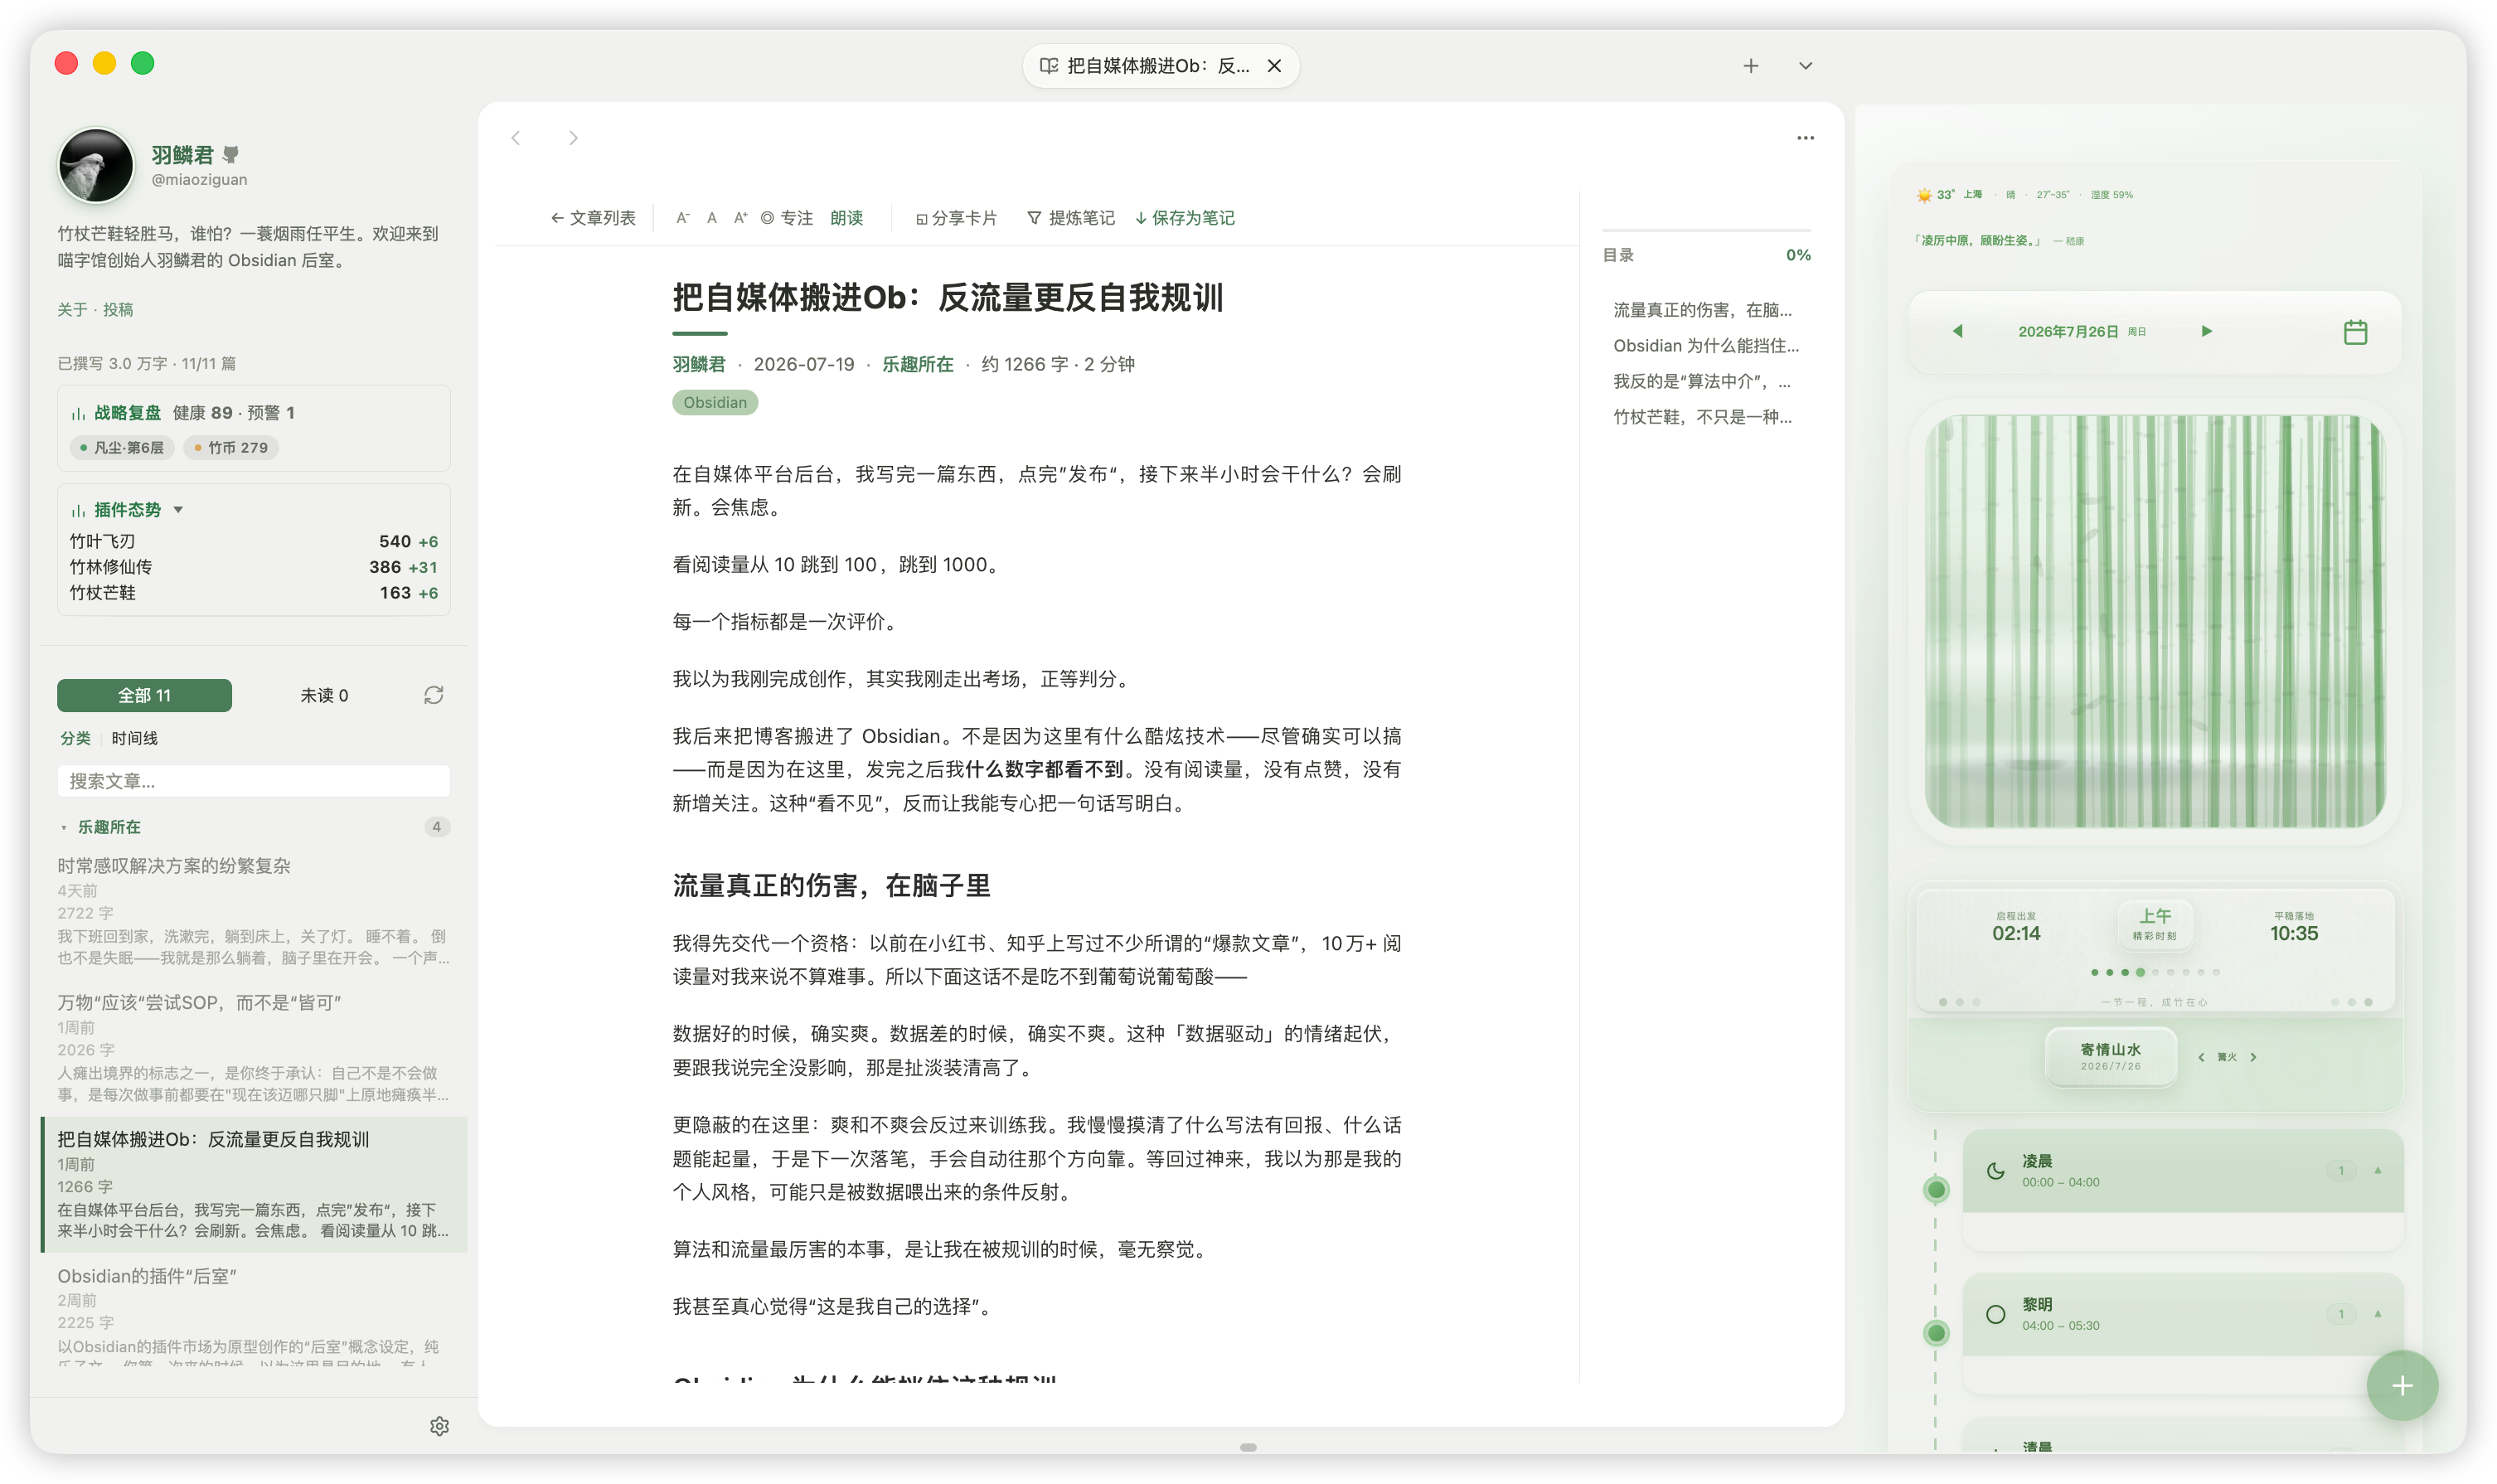
Task: Return to 文章列表 article list
Action: pos(593,218)
